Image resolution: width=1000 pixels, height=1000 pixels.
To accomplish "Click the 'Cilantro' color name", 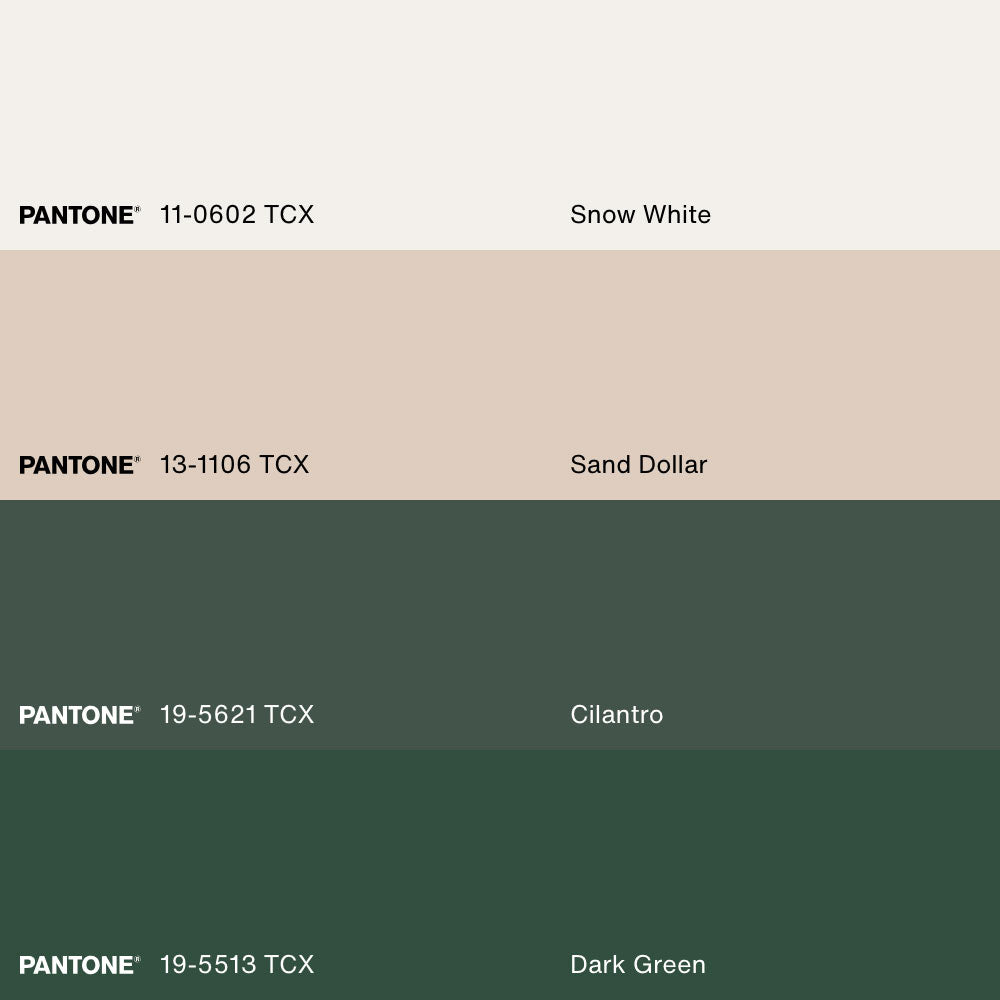I will [616, 715].
